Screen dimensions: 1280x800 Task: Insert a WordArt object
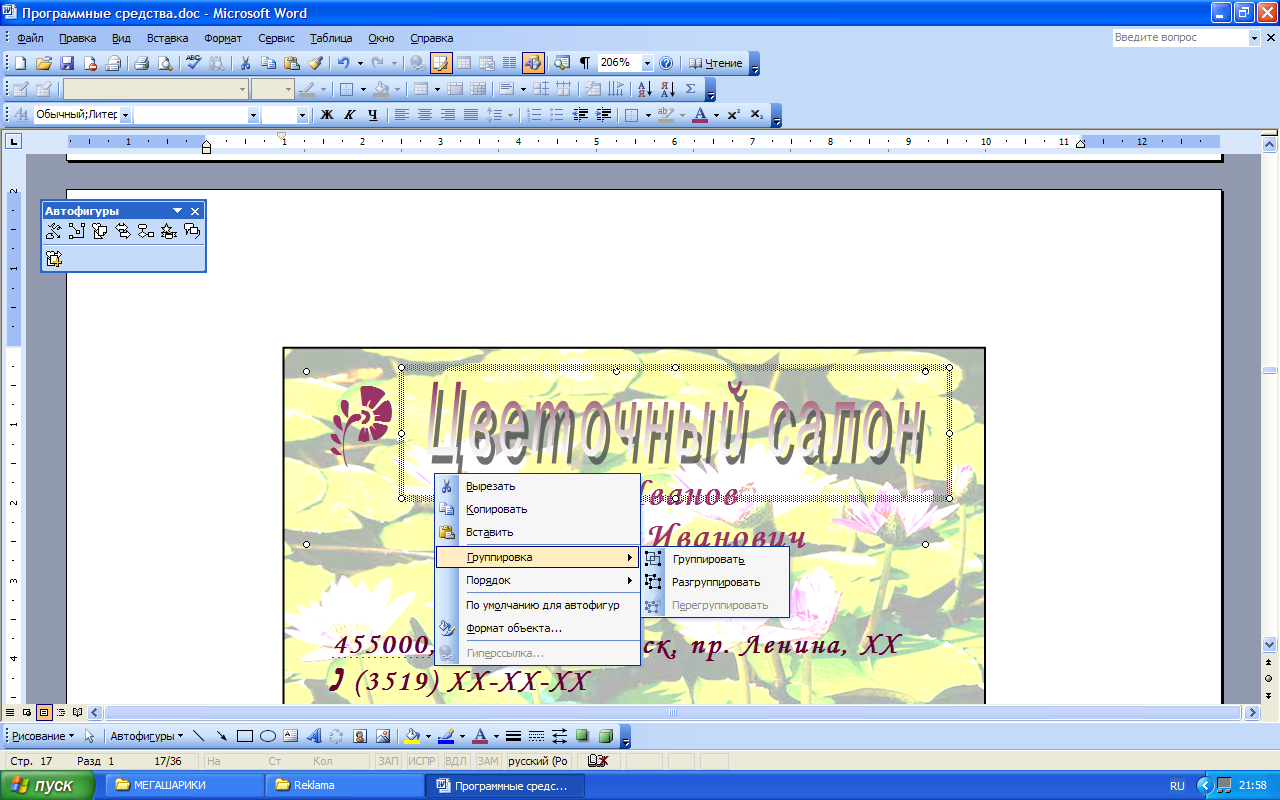click(313, 736)
